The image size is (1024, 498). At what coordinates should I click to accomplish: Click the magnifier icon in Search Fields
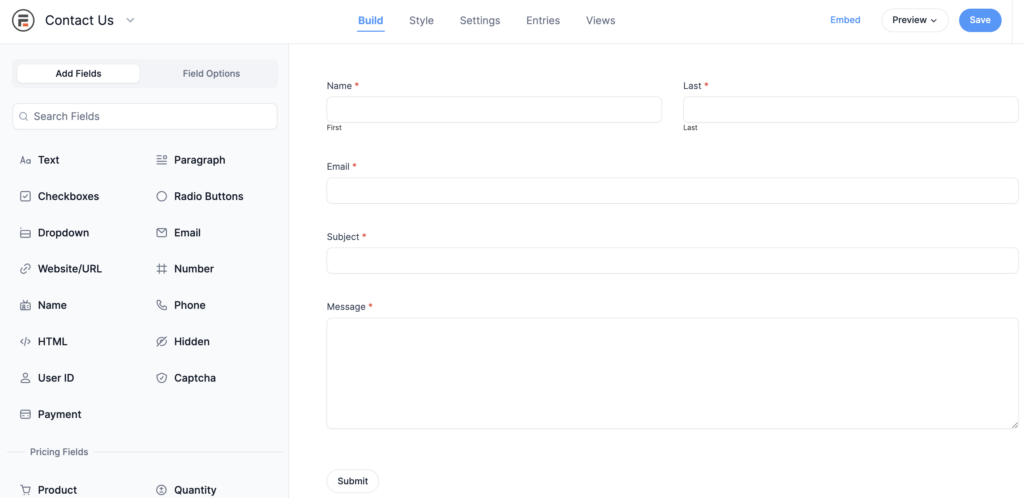click(x=24, y=117)
